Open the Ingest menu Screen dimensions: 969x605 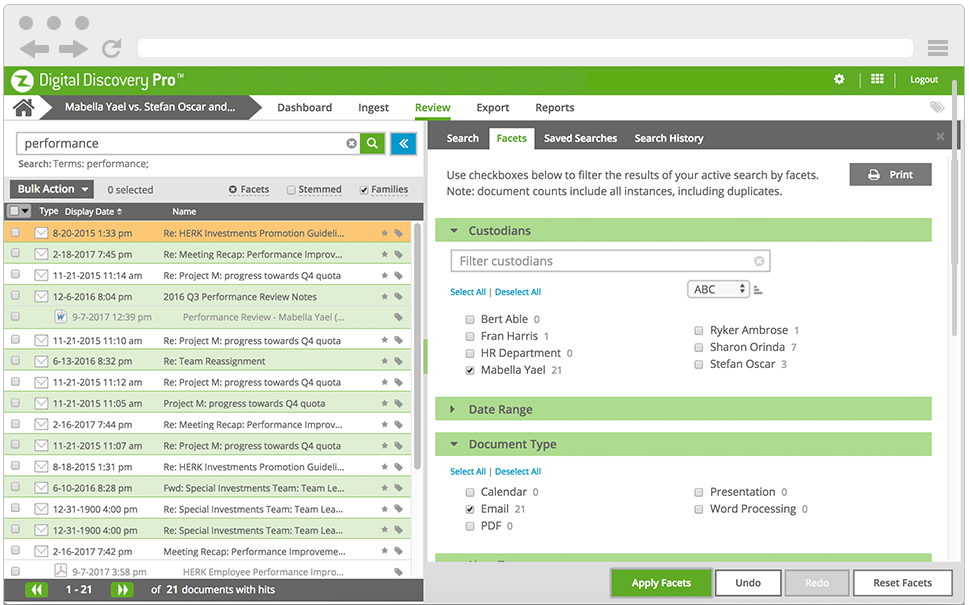coord(373,108)
